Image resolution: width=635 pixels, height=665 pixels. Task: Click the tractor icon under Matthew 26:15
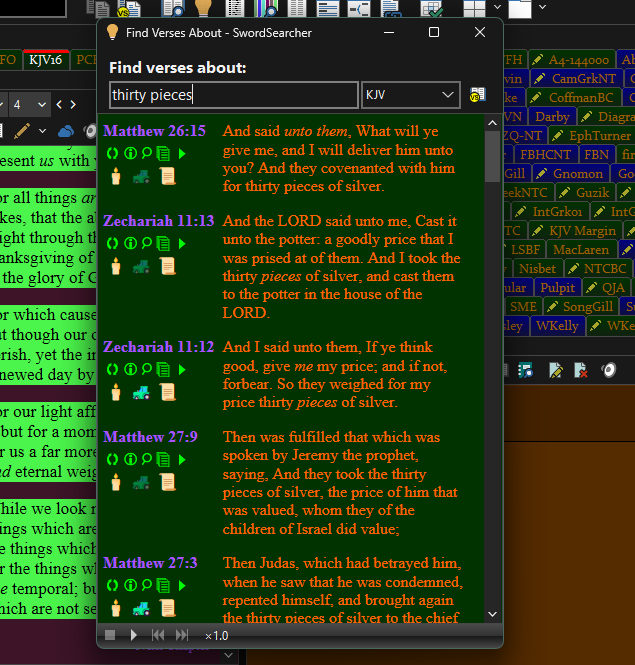141,177
